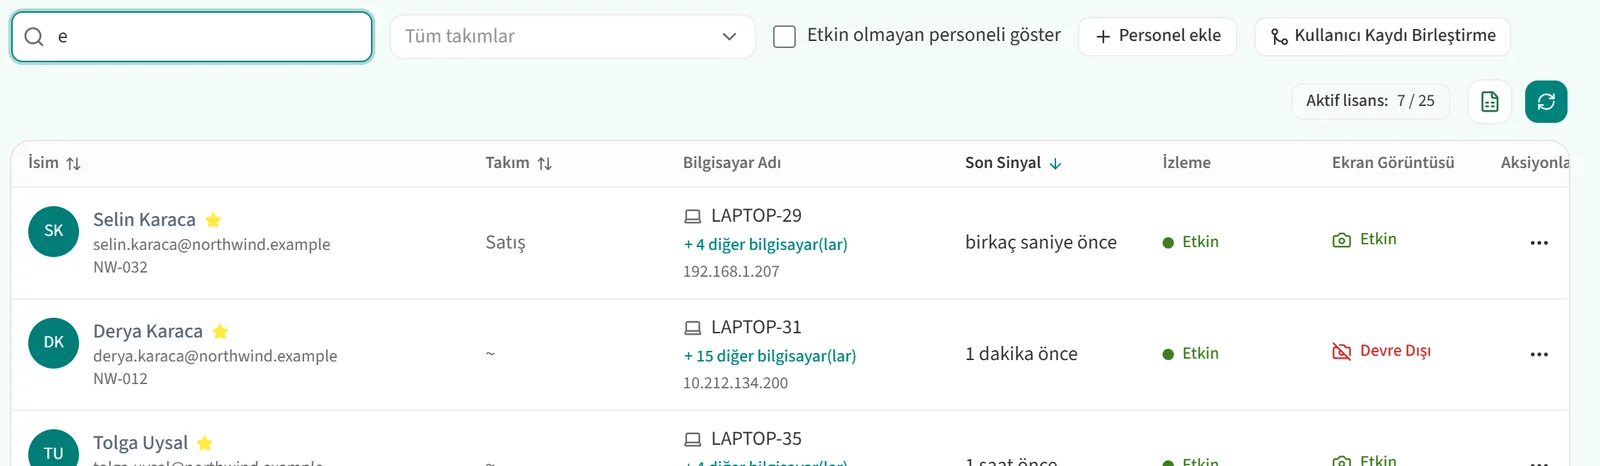Toggle Etkin olmayan personeli göster checkbox

(785, 37)
